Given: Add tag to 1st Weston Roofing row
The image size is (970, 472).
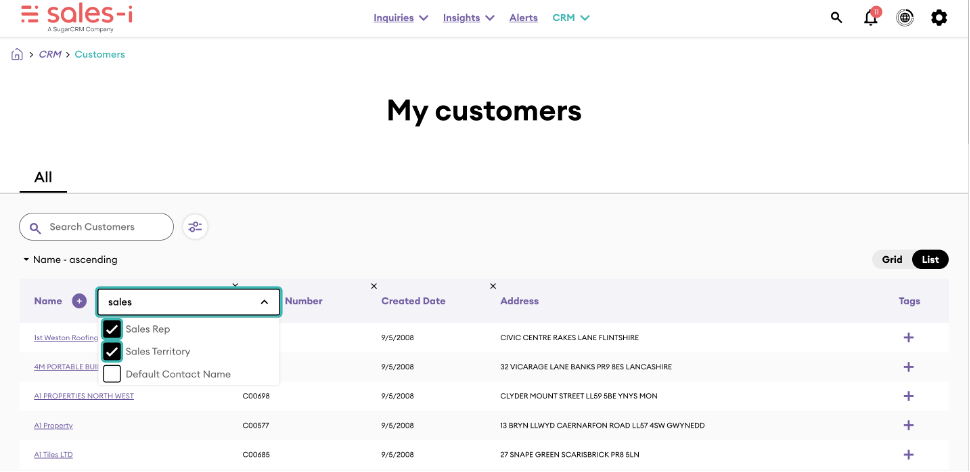Looking at the screenshot, I should coord(908,338).
